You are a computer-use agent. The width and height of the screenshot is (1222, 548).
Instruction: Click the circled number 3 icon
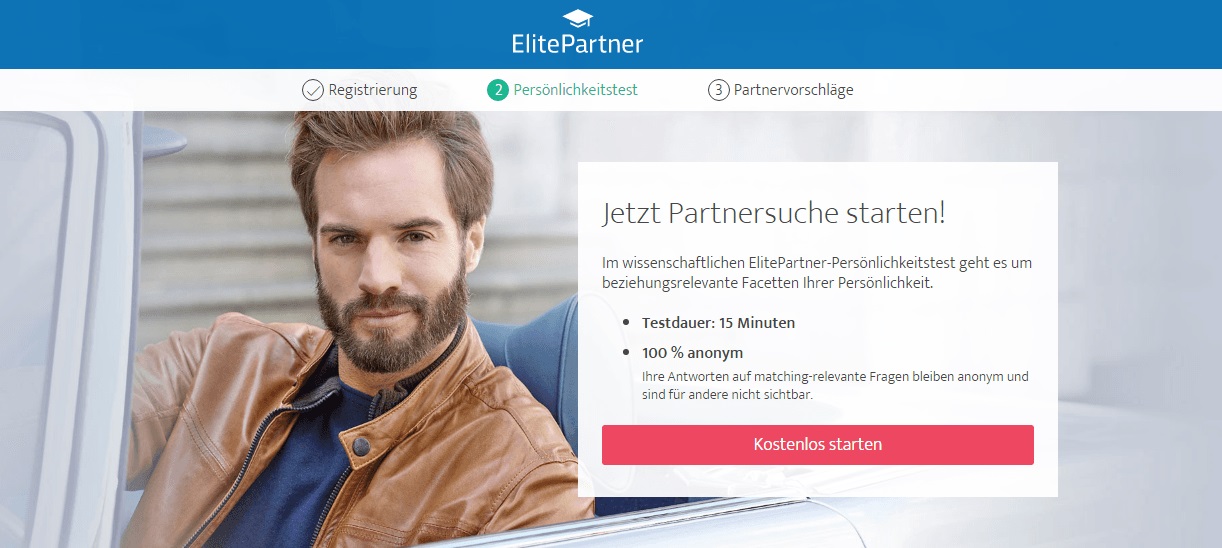(718, 90)
